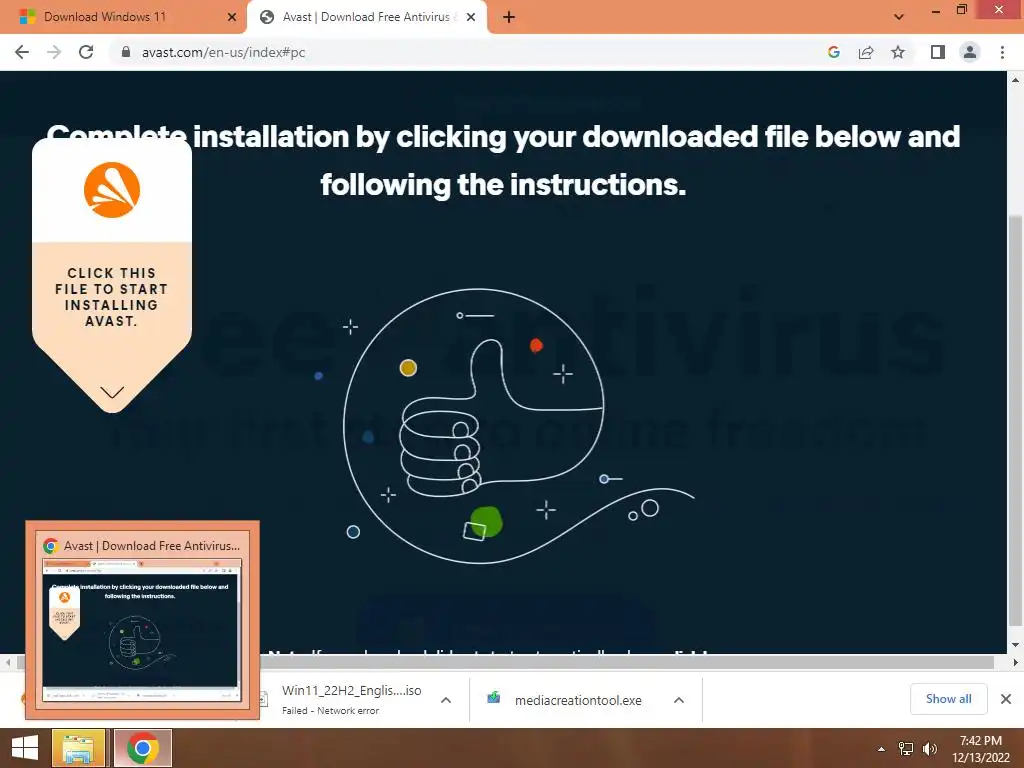The width and height of the screenshot is (1024, 768).
Task: Click the down chevron on Avast pointer
Action: click(x=112, y=392)
